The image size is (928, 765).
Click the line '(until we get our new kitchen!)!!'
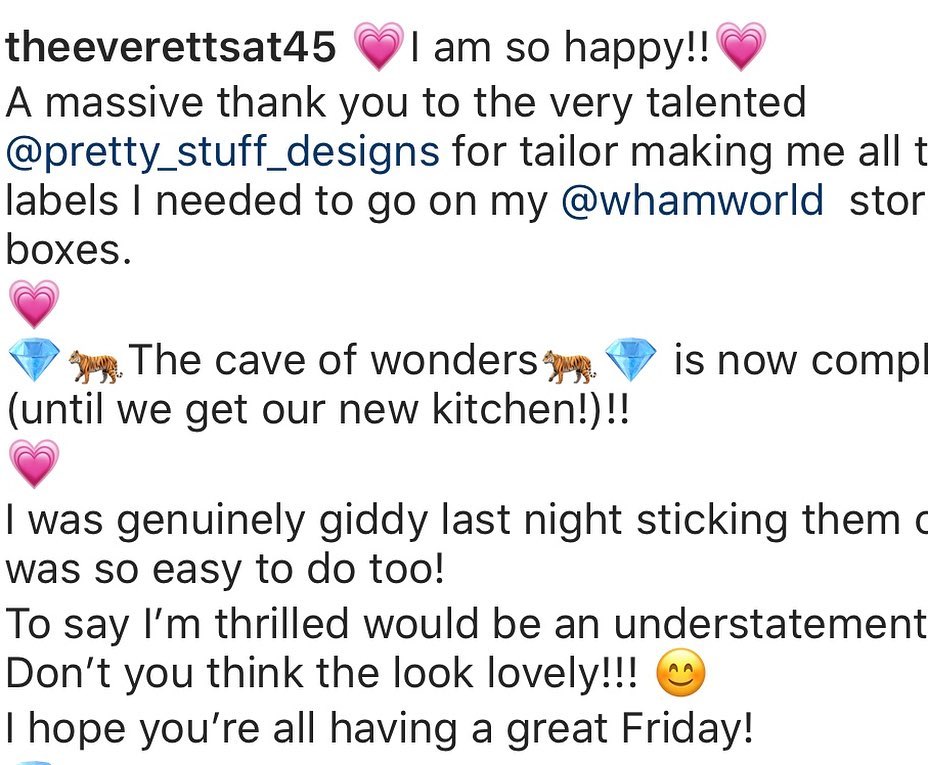point(318,409)
